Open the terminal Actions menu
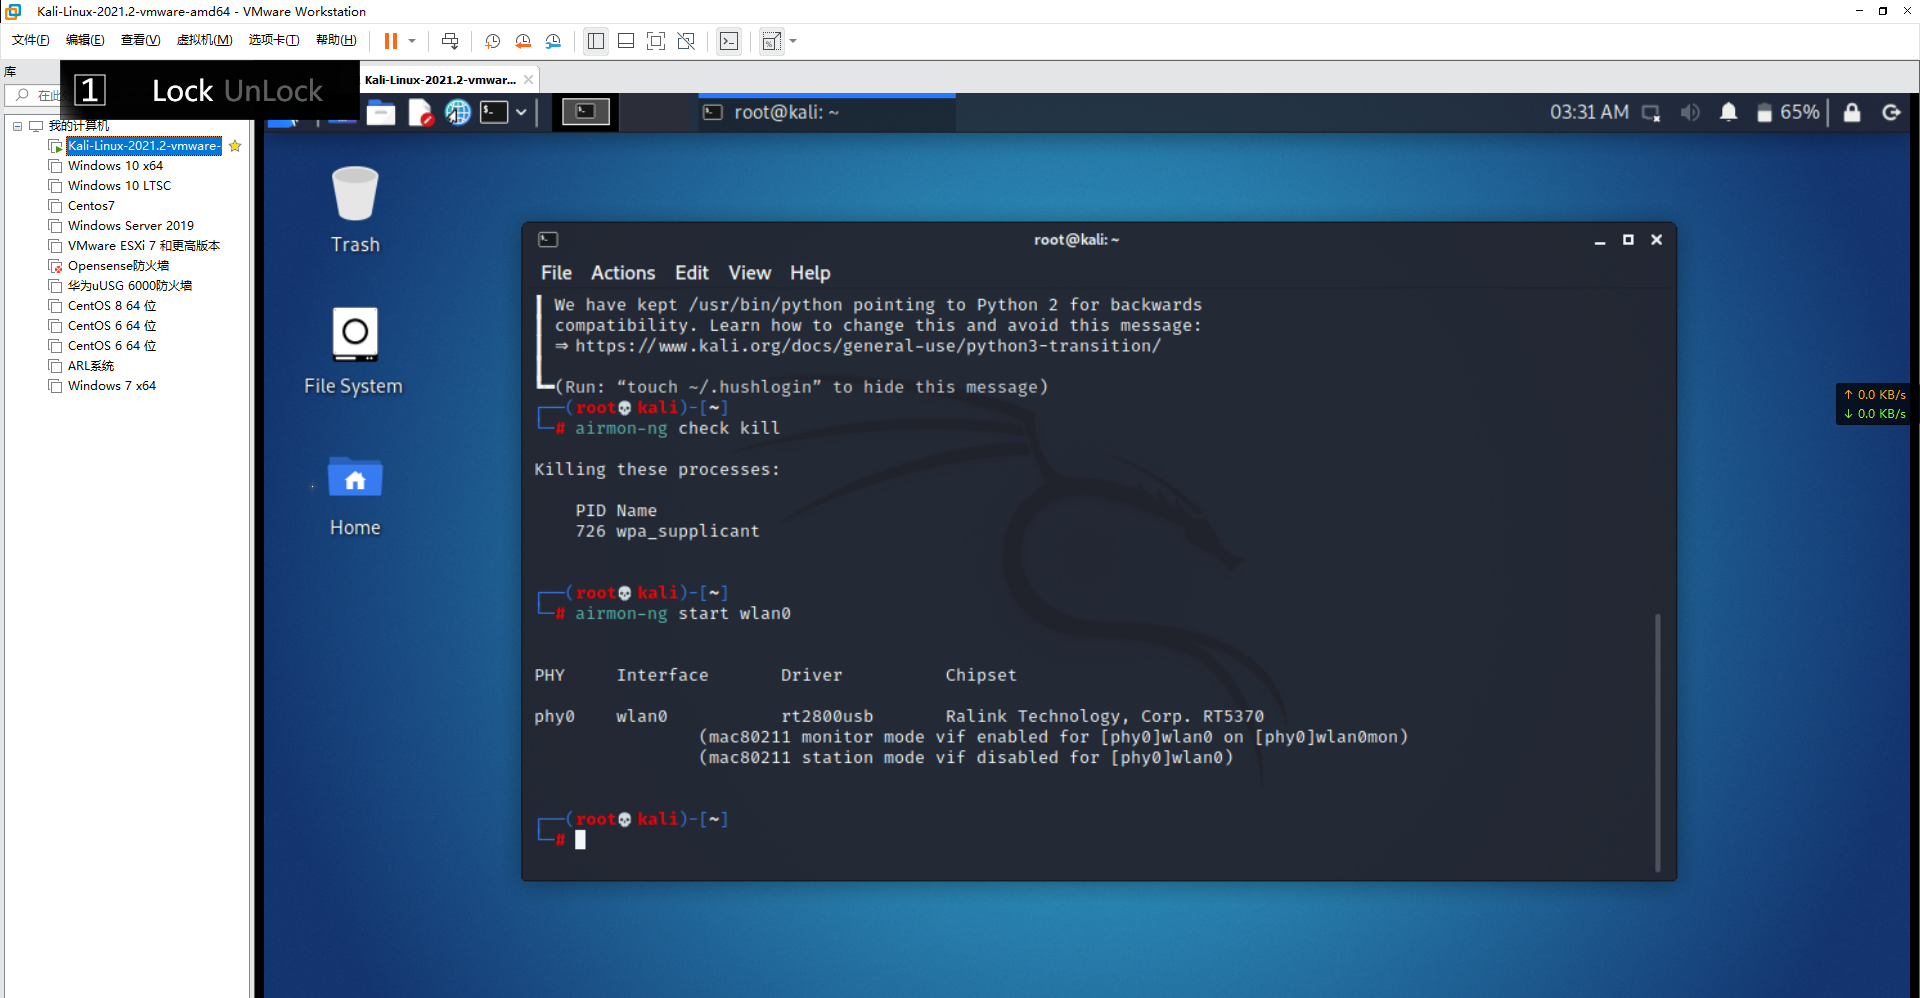 click(x=623, y=273)
